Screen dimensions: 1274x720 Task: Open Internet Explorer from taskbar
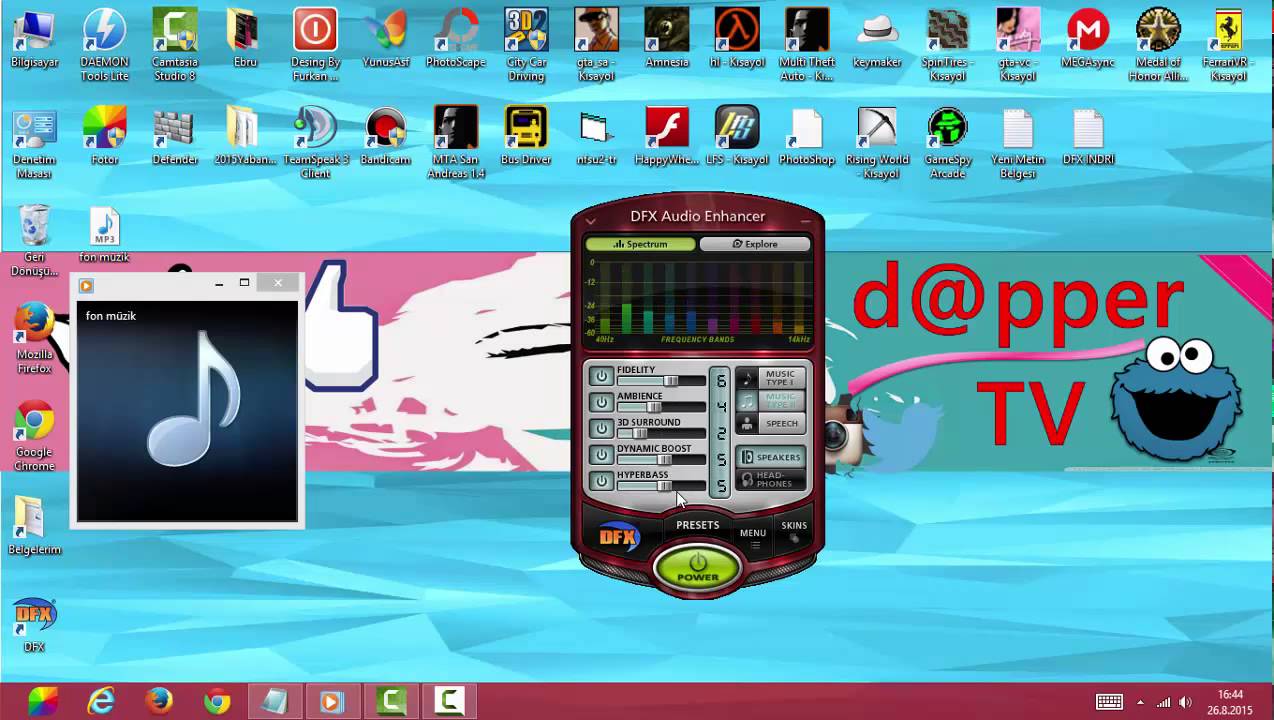101,702
